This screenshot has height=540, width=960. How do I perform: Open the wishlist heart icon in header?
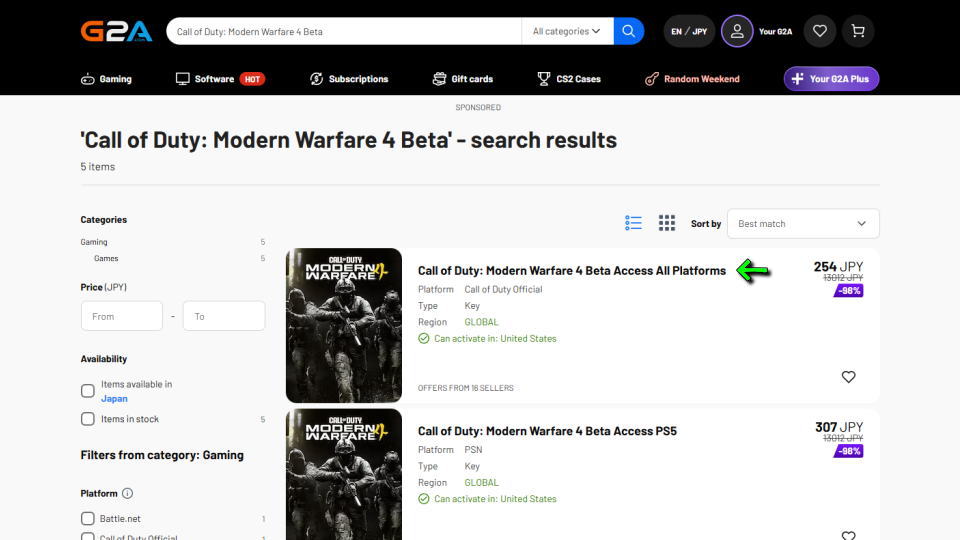coord(820,31)
